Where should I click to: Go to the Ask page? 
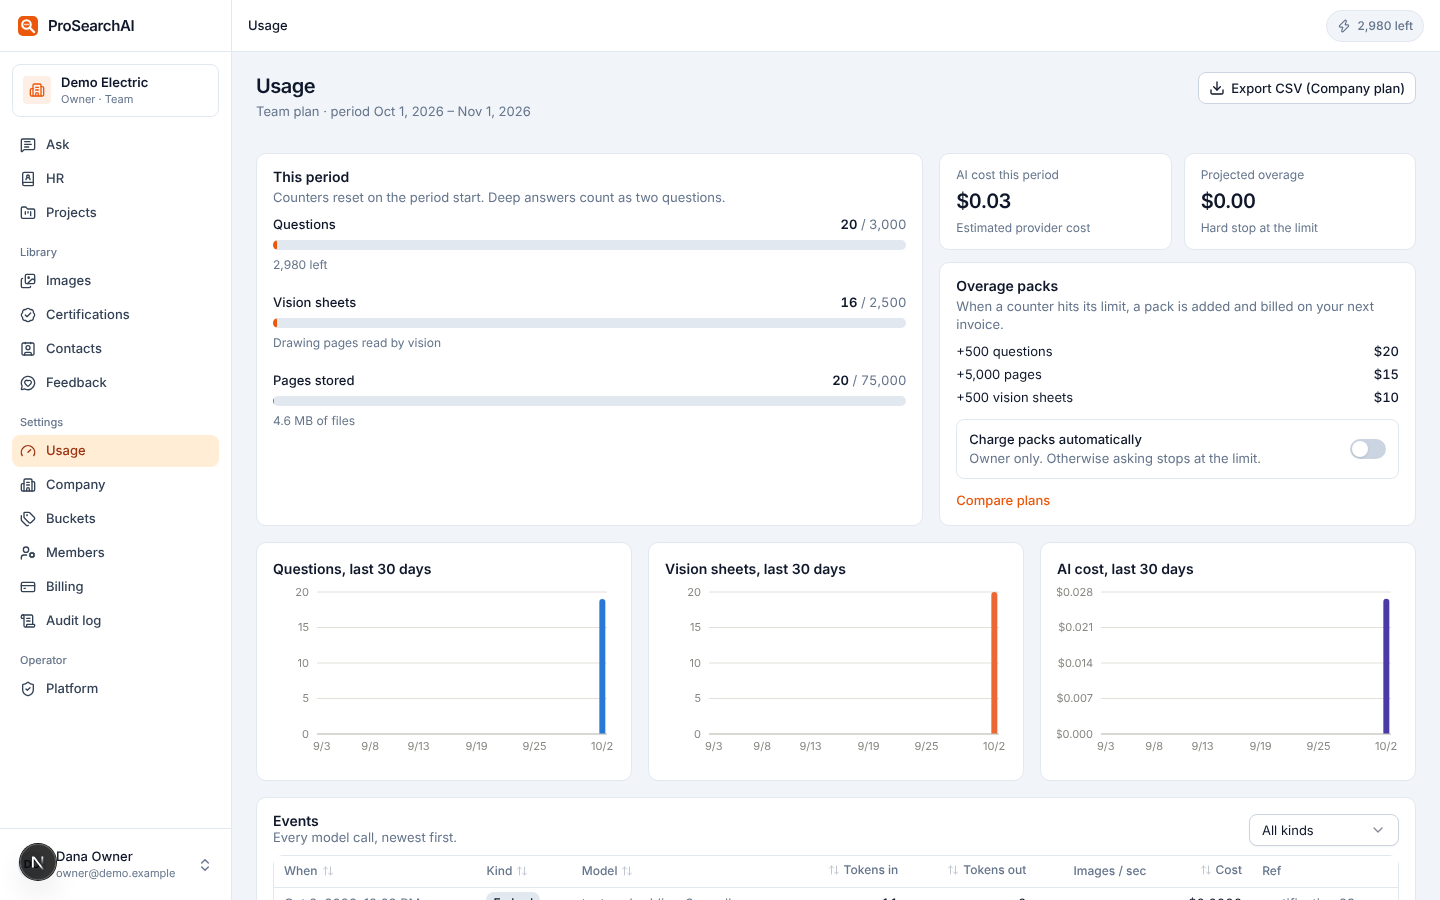coord(115,145)
